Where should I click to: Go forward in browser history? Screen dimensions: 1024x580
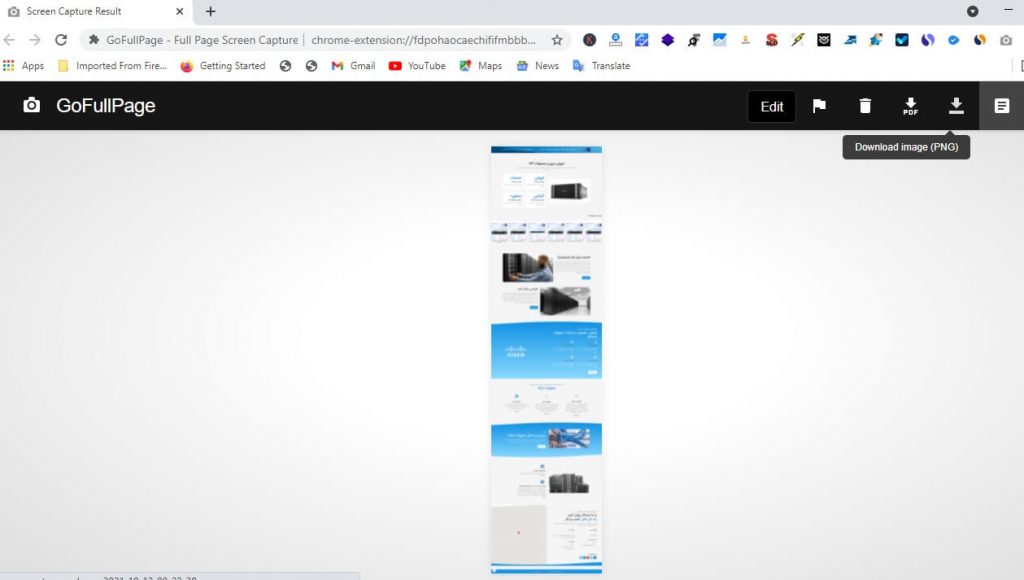(35, 40)
